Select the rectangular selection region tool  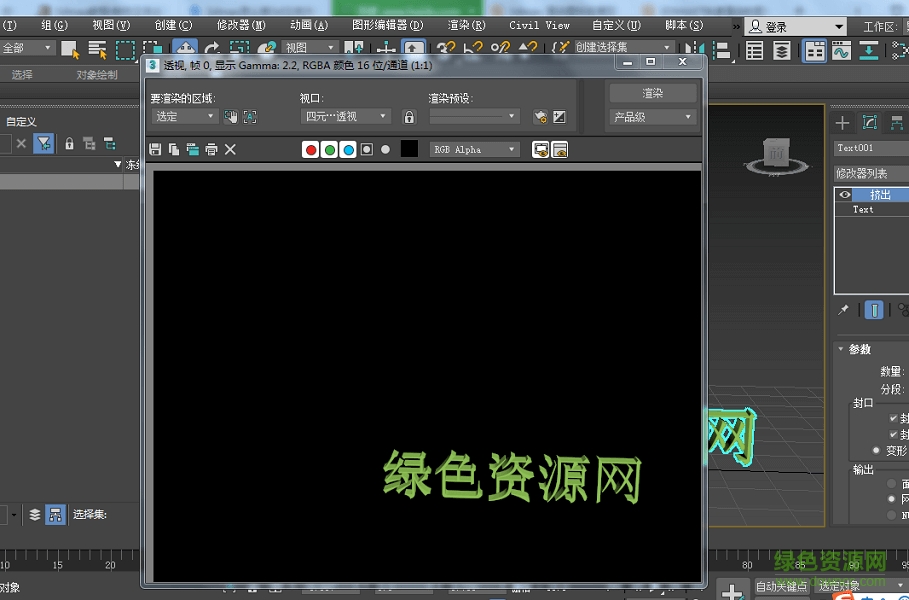pyautogui.click(x=126, y=48)
